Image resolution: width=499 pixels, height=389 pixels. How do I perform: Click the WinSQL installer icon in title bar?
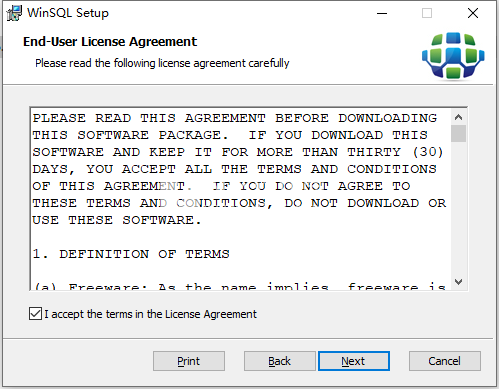point(14,13)
